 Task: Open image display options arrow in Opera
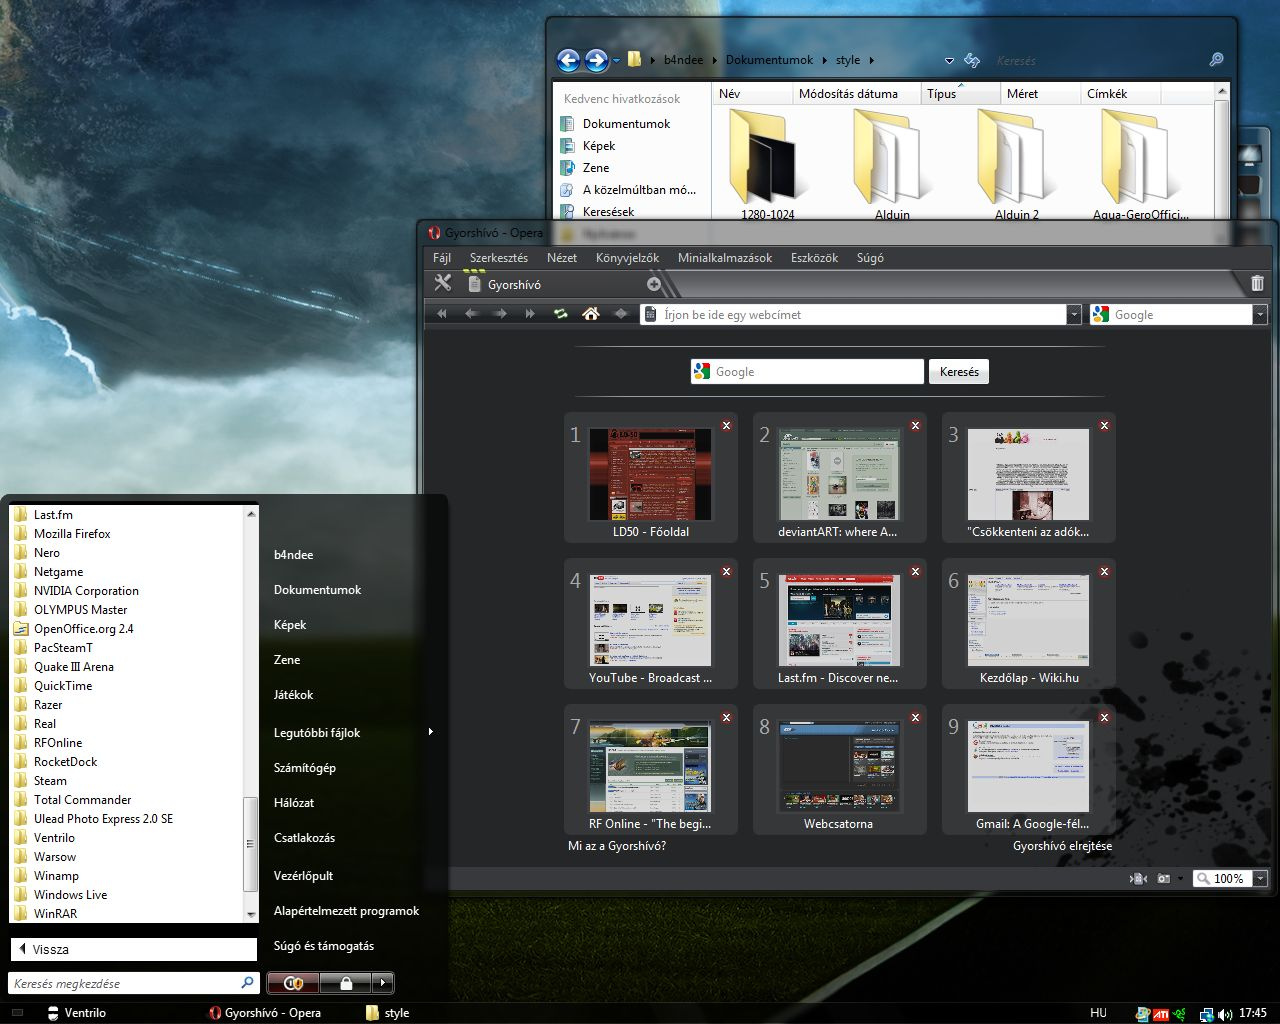click(1180, 879)
